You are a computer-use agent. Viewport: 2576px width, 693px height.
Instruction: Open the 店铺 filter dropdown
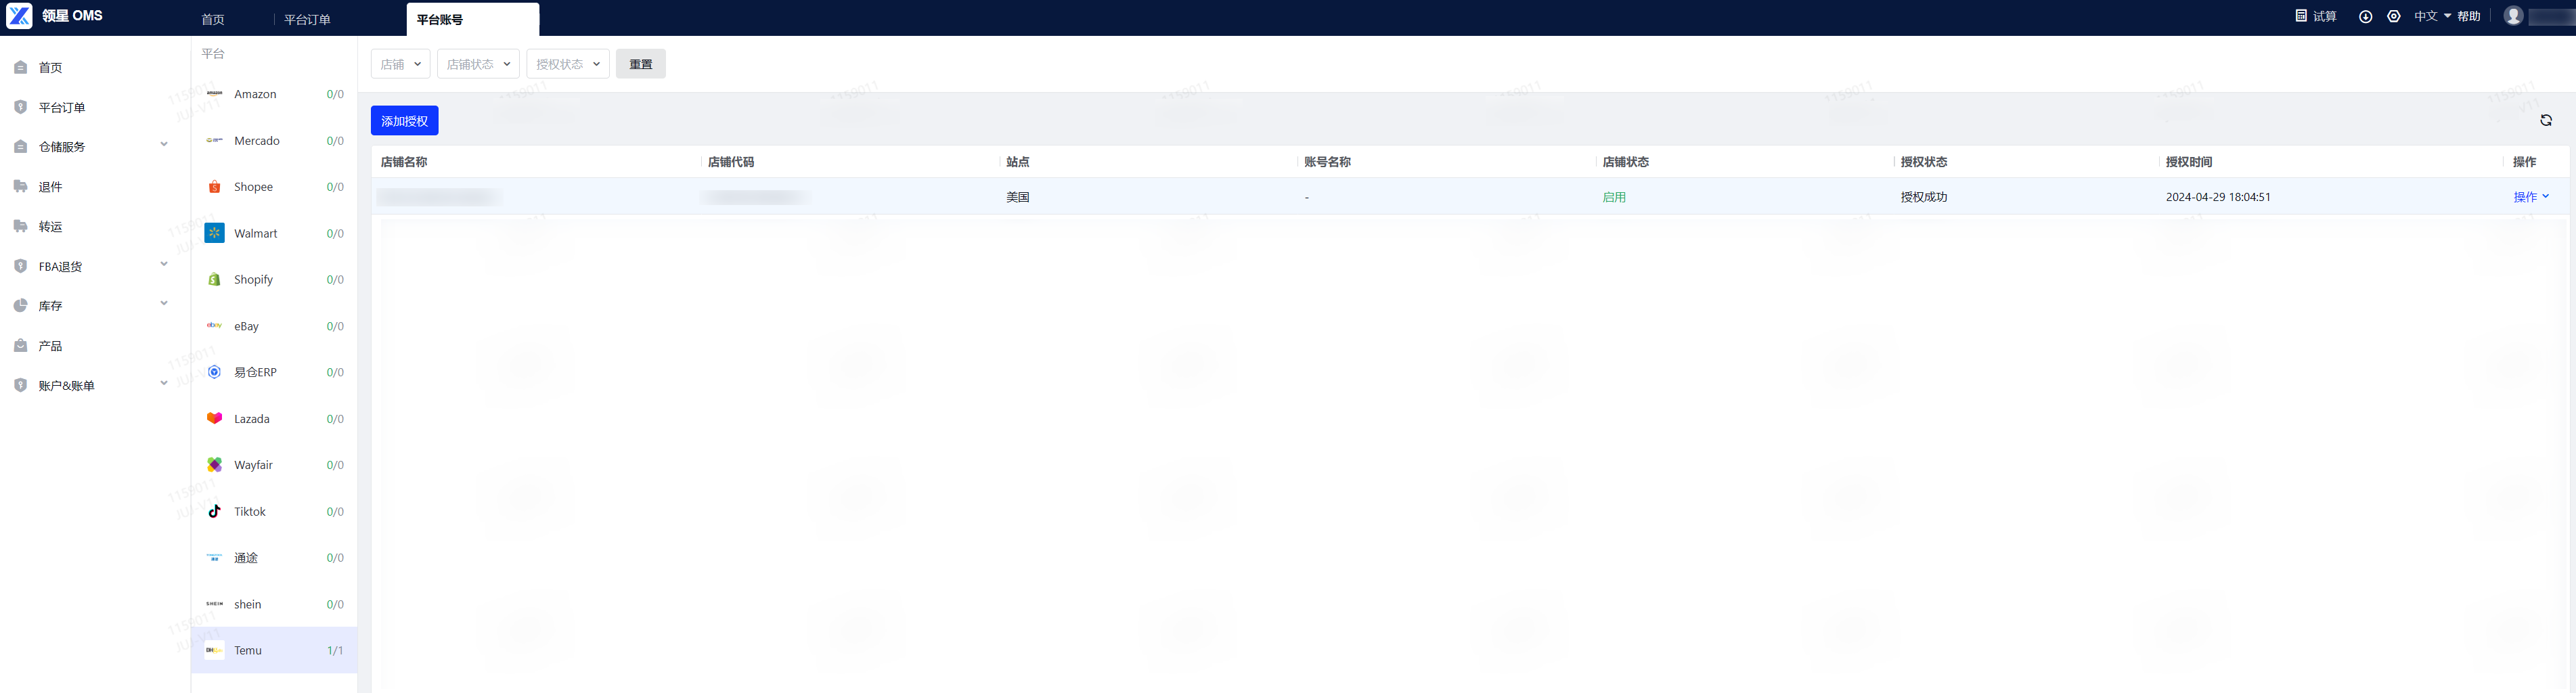[400, 64]
